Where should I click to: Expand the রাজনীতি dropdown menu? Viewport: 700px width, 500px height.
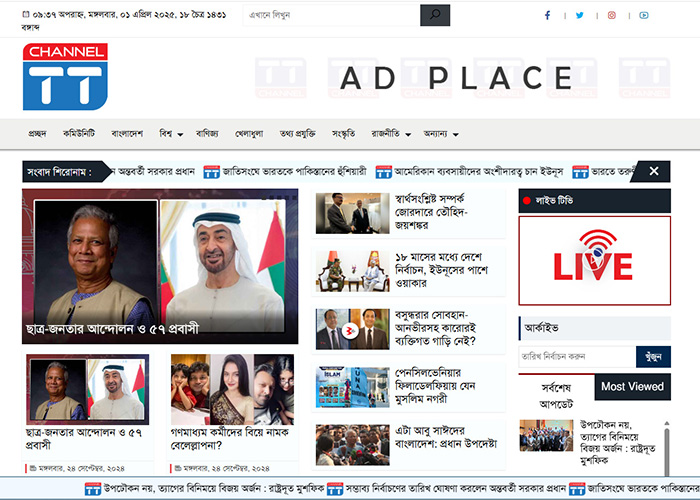click(392, 133)
